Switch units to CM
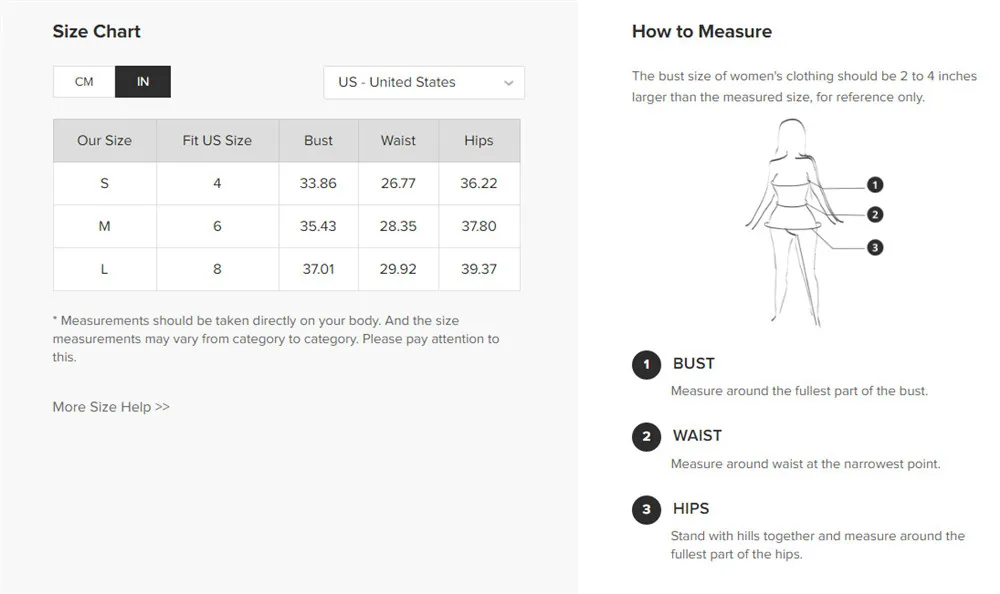Image resolution: width=1000 pixels, height=594 pixels. [84, 82]
